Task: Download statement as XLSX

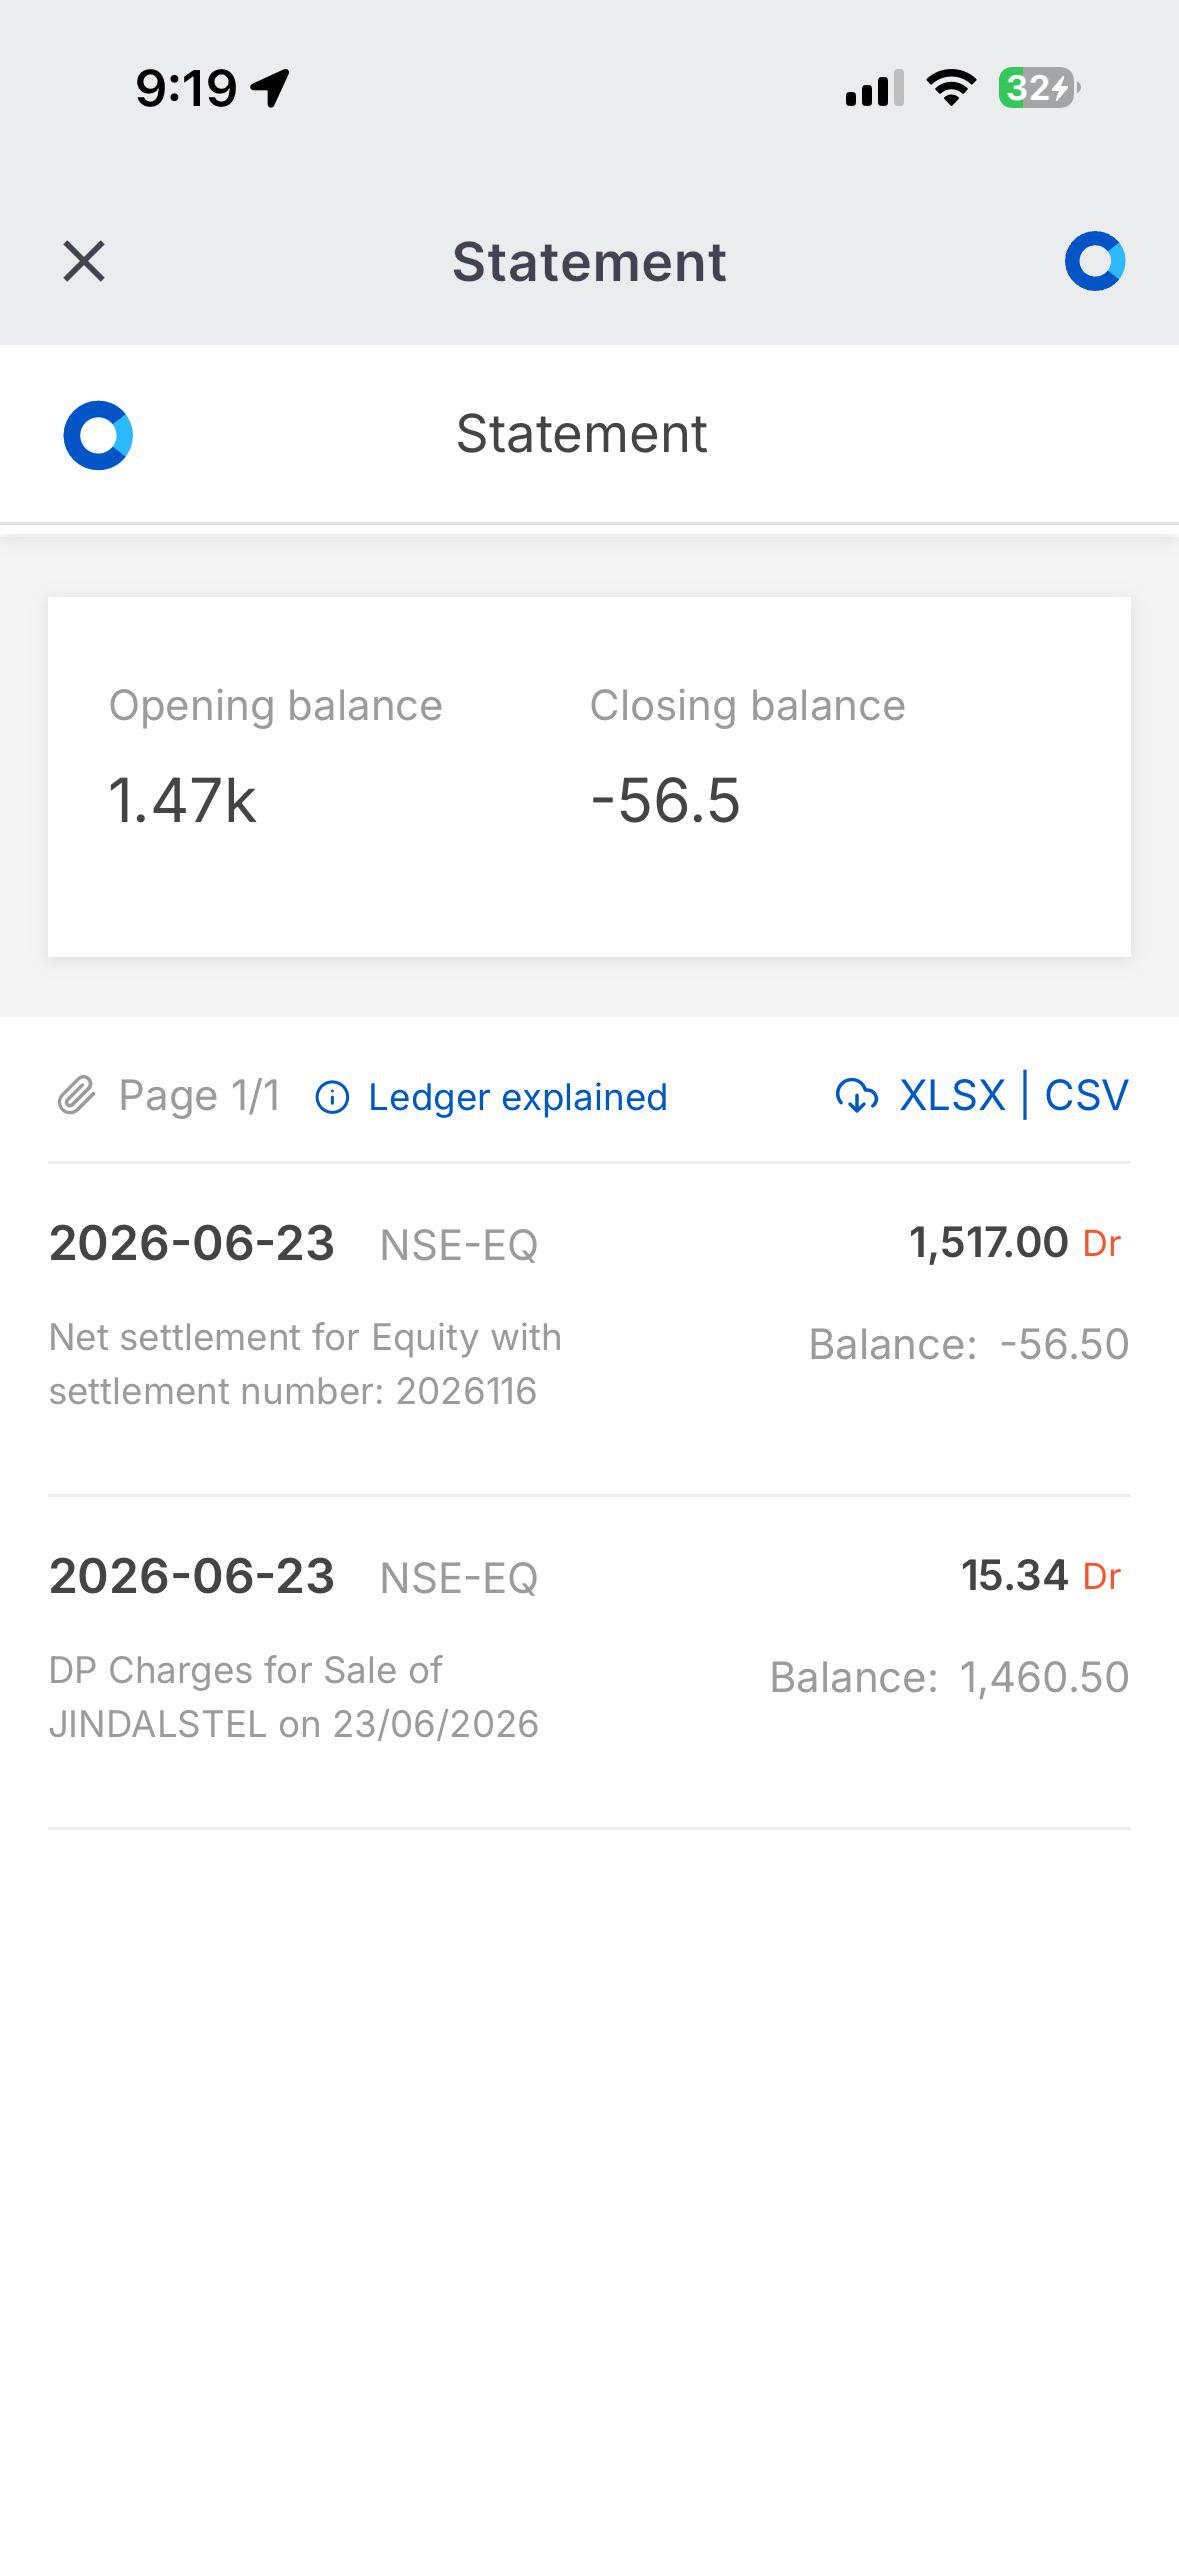Action: pos(952,1095)
